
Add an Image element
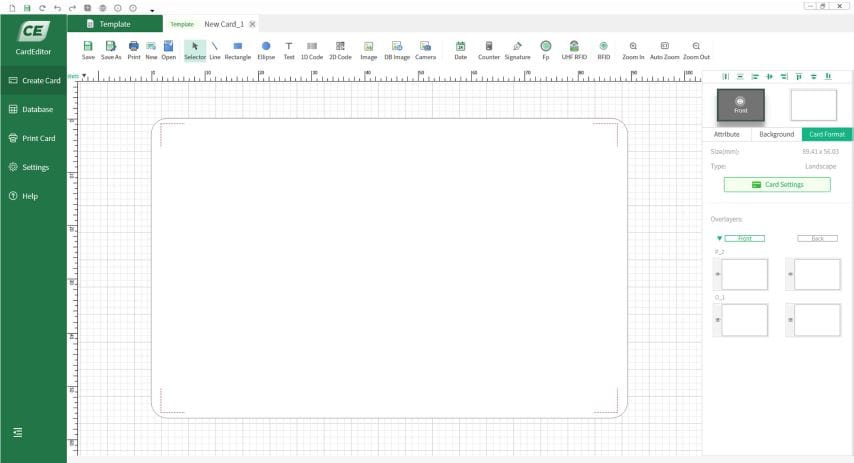click(368, 50)
